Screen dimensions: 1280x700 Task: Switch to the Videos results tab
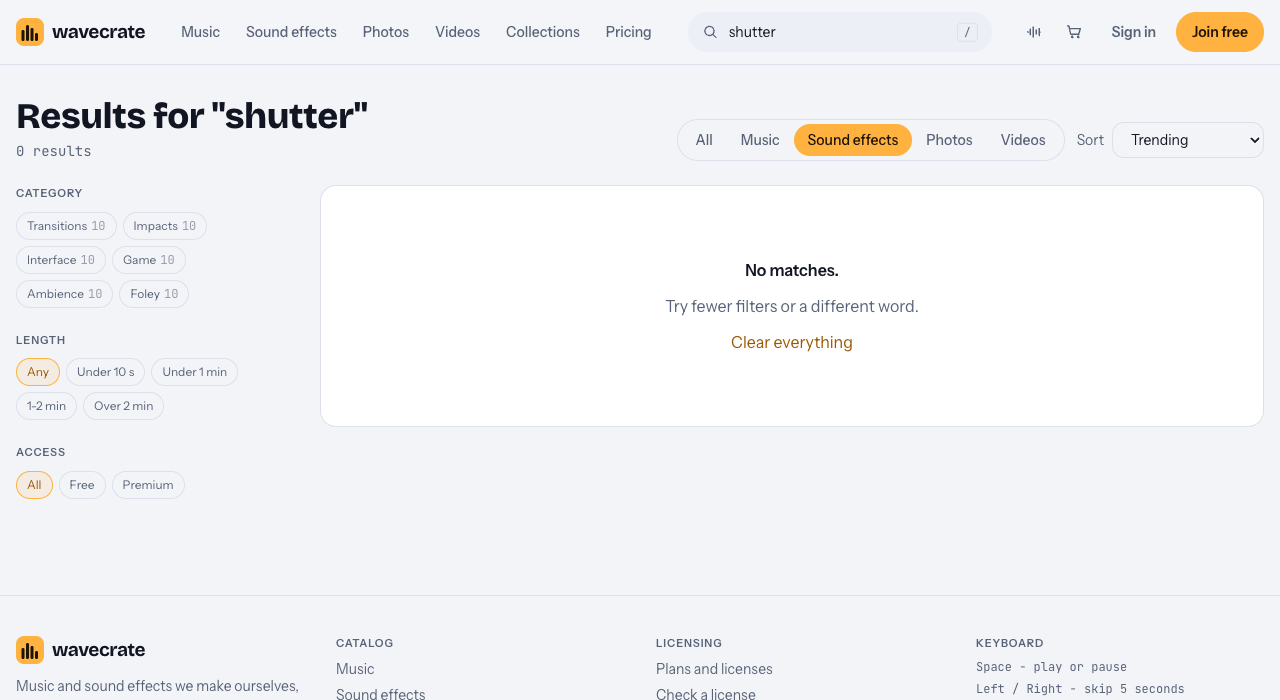pos(1023,140)
